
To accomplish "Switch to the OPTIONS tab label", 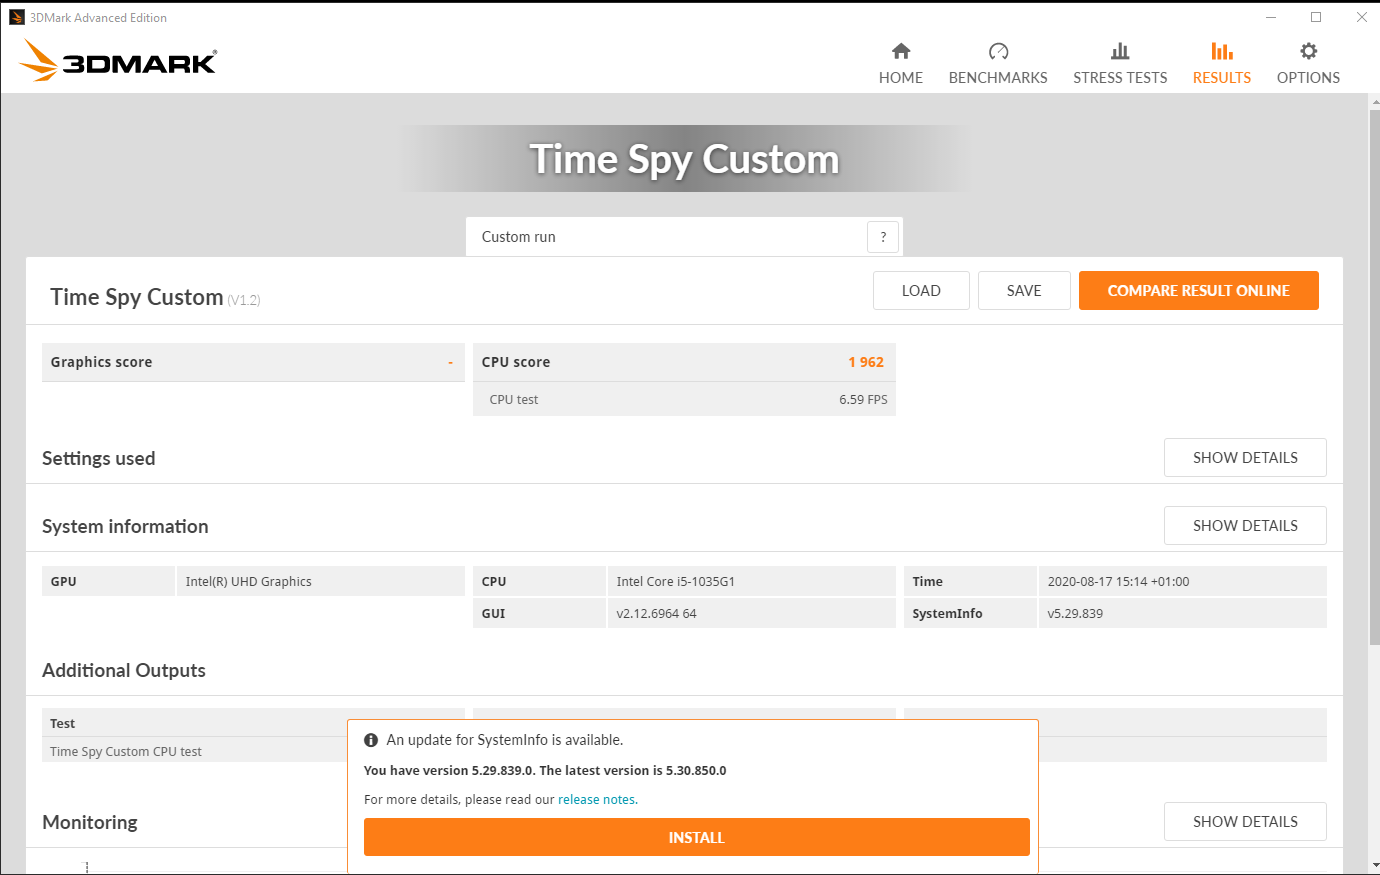I will (x=1308, y=77).
